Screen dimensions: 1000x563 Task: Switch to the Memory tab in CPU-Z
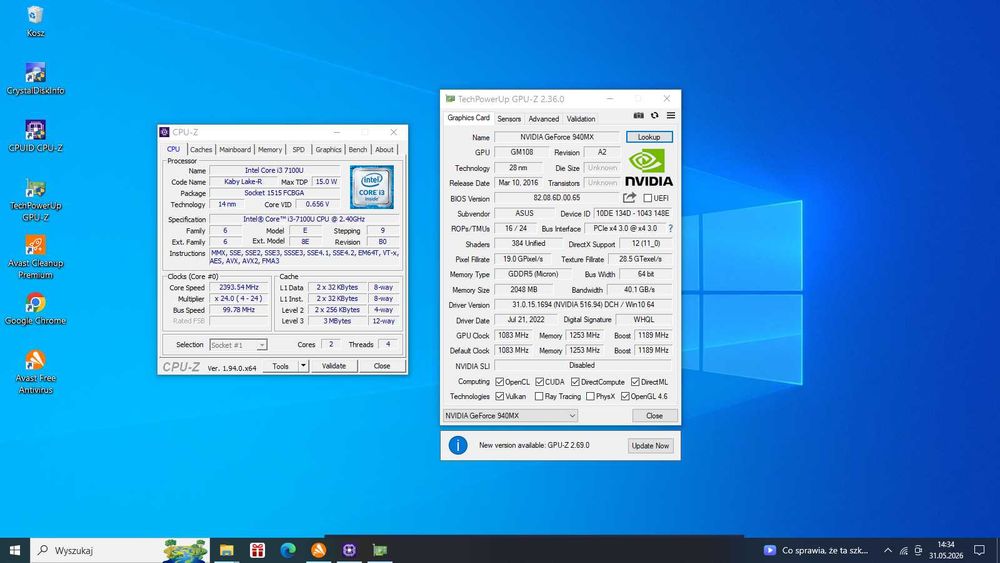[x=270, y=149]
